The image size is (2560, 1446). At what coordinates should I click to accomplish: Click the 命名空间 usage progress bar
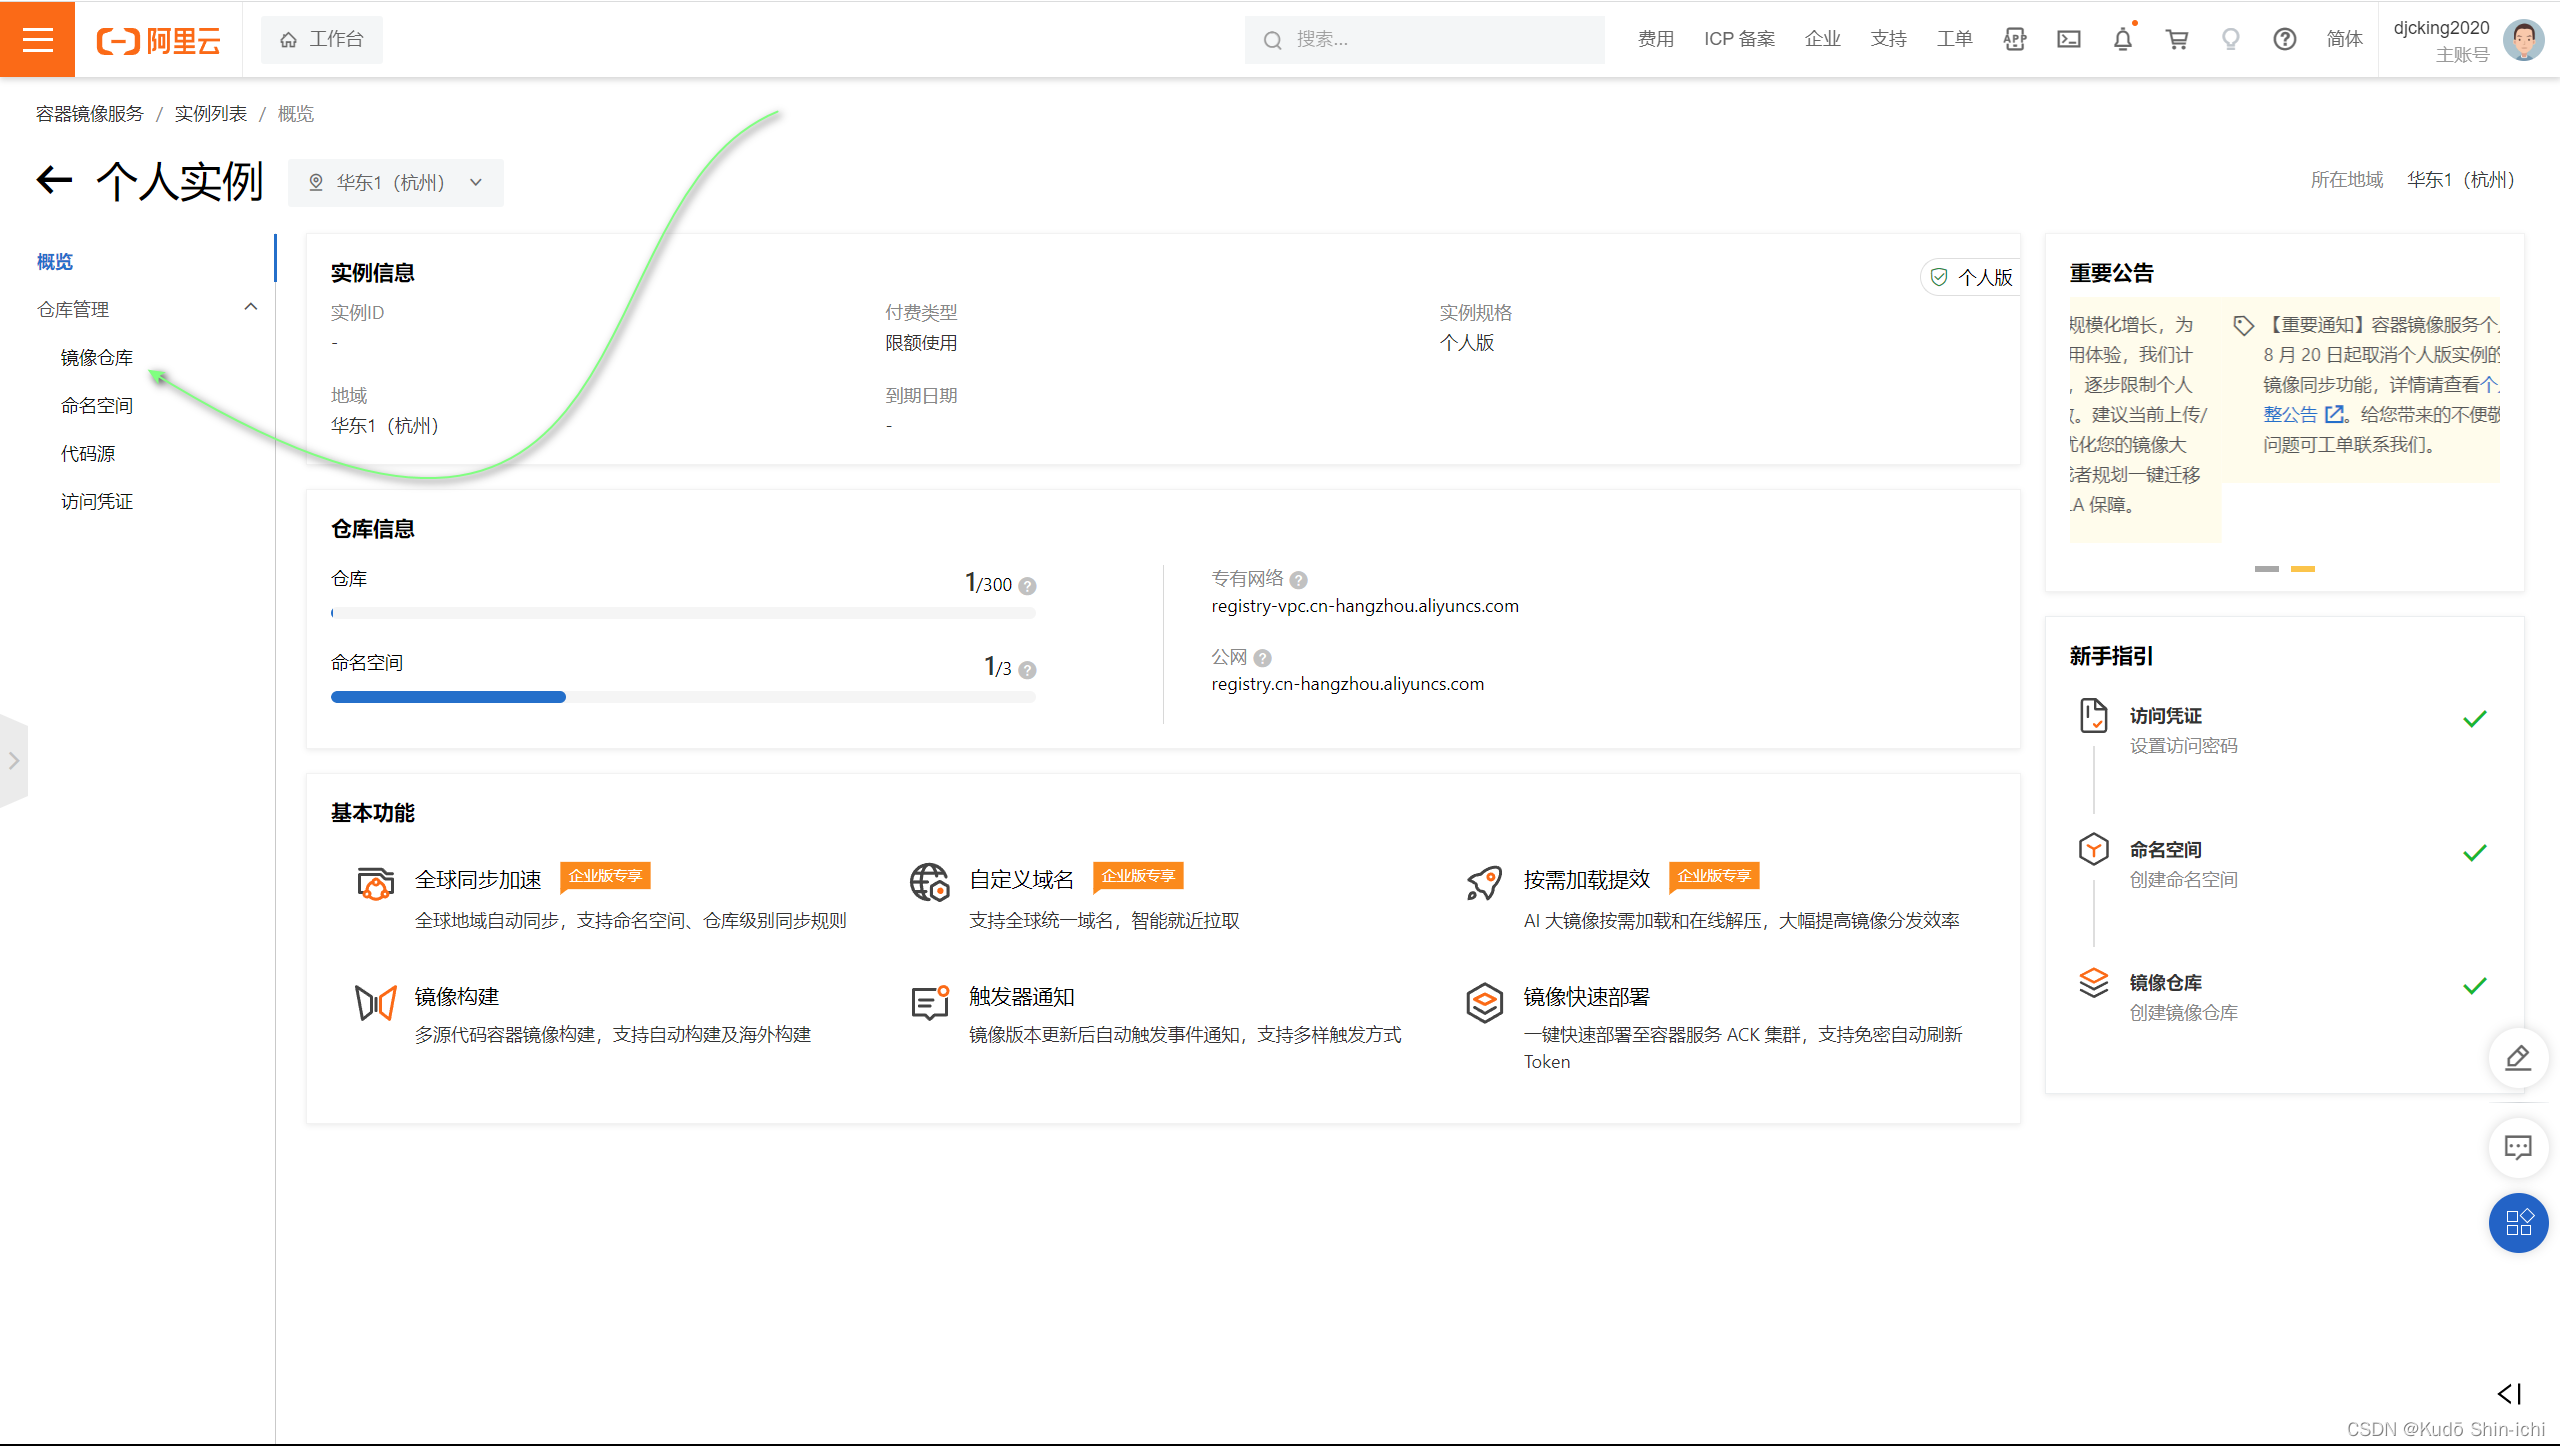pos(683,697)
